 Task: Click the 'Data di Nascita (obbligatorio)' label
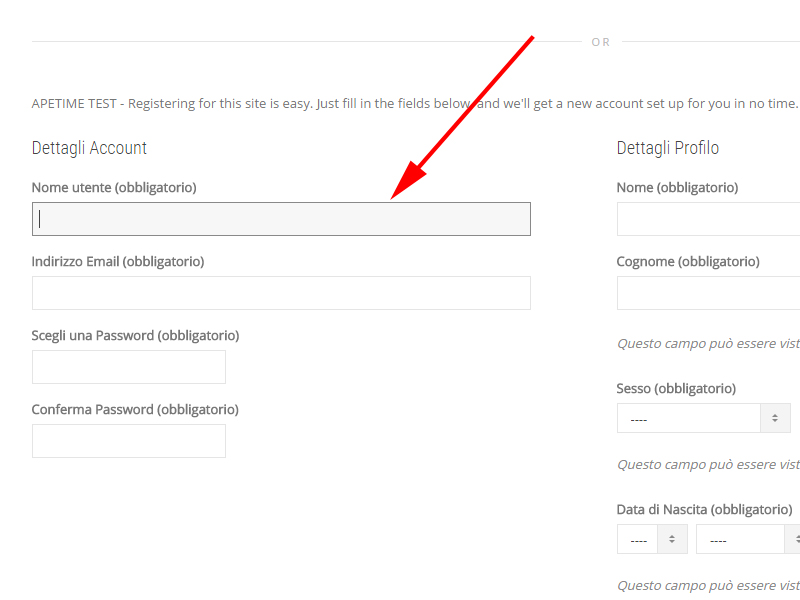click(704, 509)
